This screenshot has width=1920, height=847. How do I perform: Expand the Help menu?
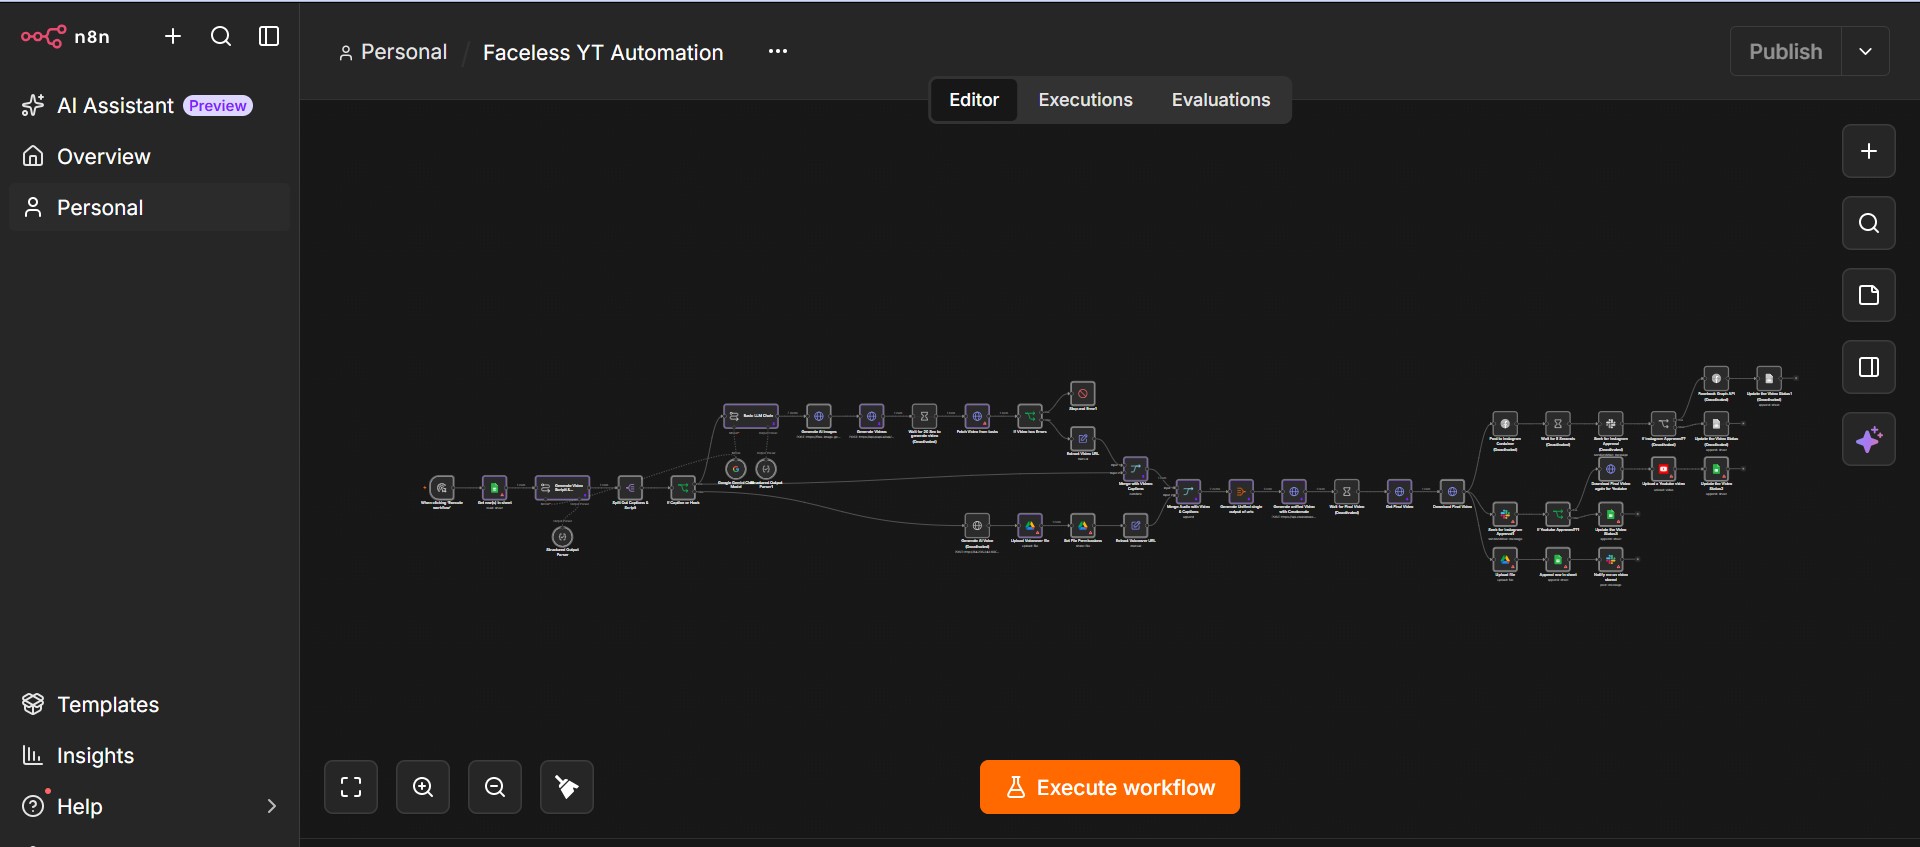pyautogui.click(x=149, y=807)
